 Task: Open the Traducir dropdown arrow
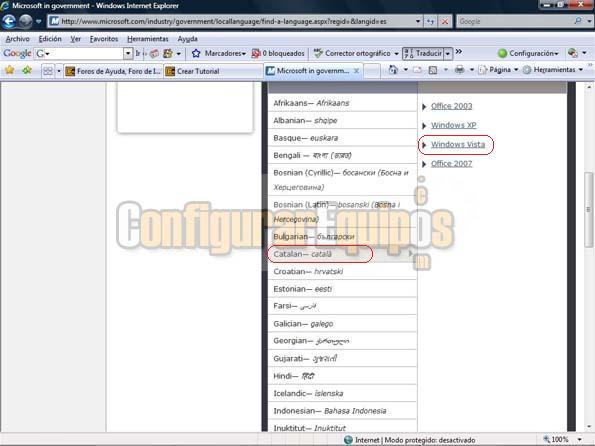[448, 54]
